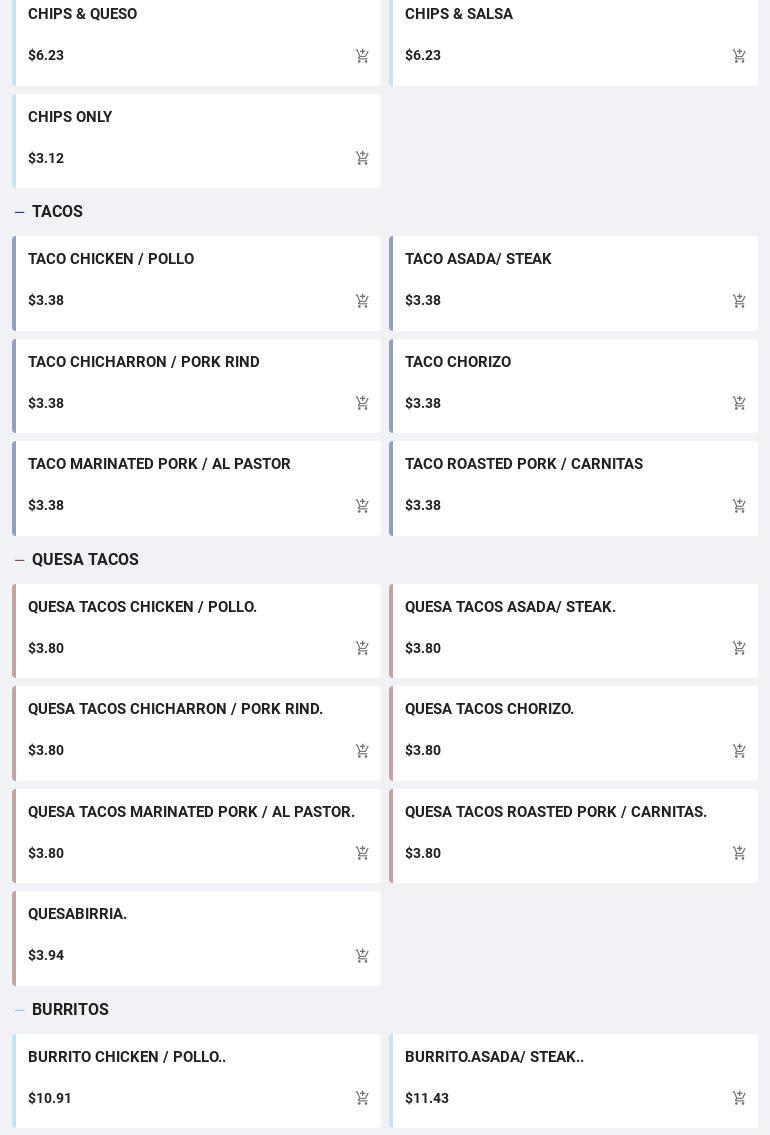Viewport: 770px width, 1135px height.
Task: Select Quesa Tacos Chicken / Pollo item
Action: (x=142, y=607)
